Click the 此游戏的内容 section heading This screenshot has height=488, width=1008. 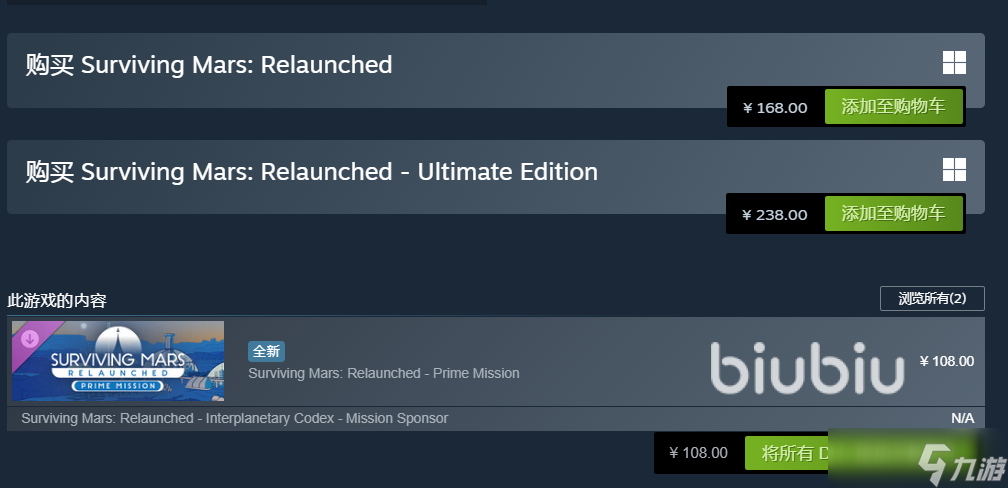(x=57, y=300)
